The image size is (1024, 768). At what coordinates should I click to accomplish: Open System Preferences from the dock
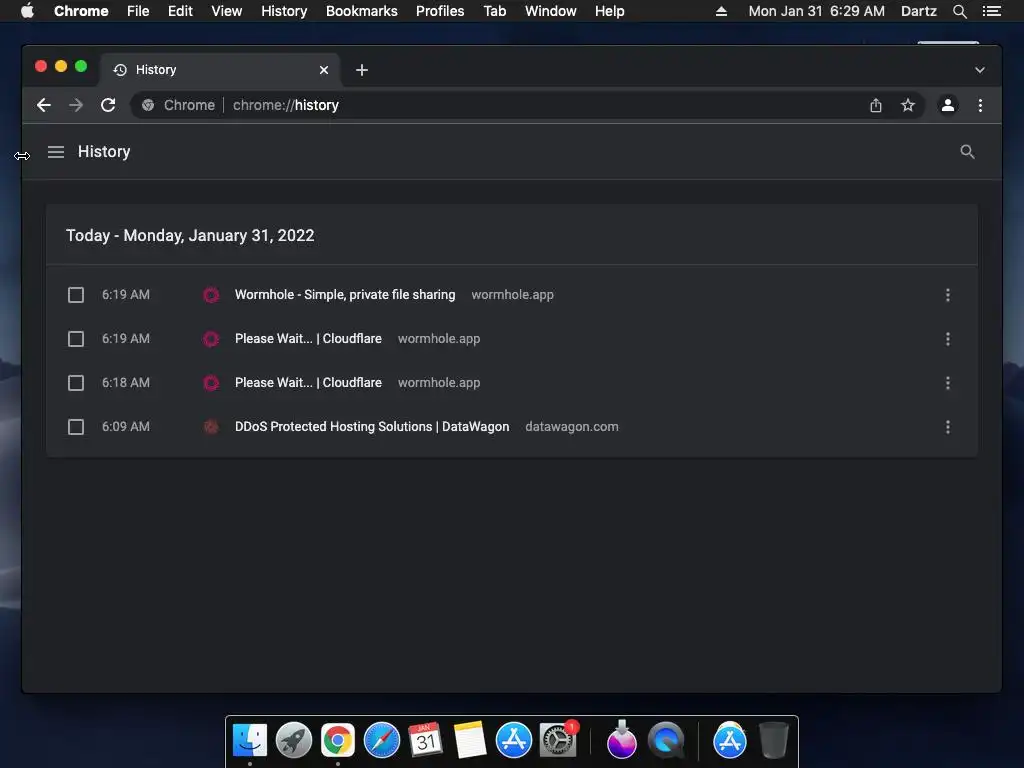558,740
